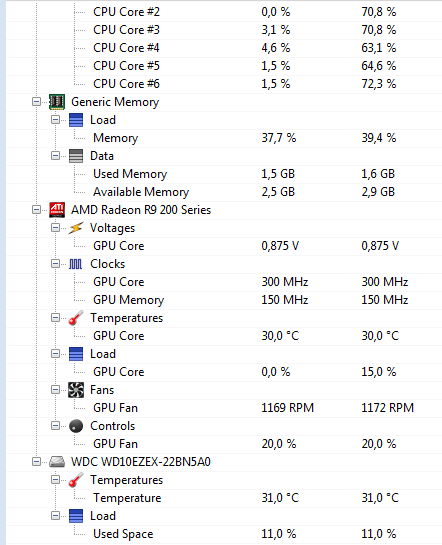Select the CPU Core #4 row
The image size is (442, 545).
pos(224,48)
